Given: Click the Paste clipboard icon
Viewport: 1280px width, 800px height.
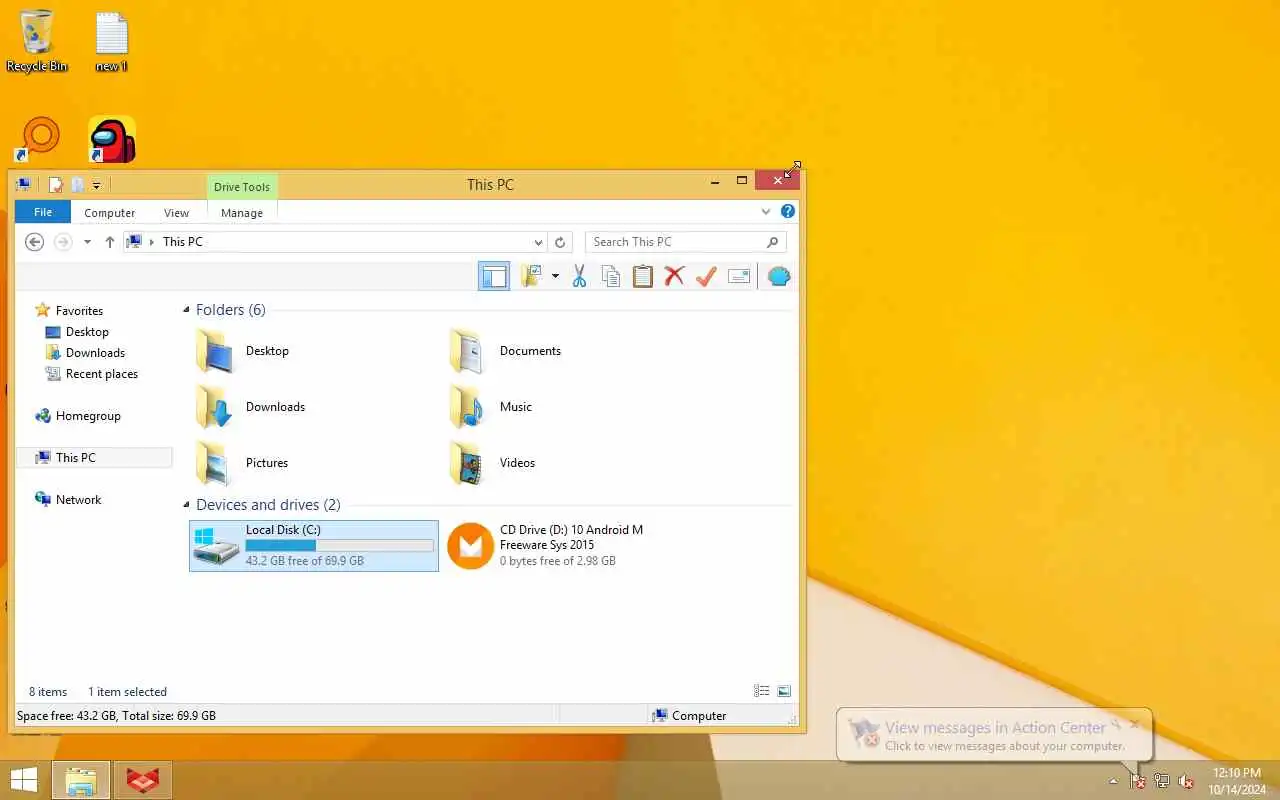Looking at the screenshot, I should coord(642,277).
